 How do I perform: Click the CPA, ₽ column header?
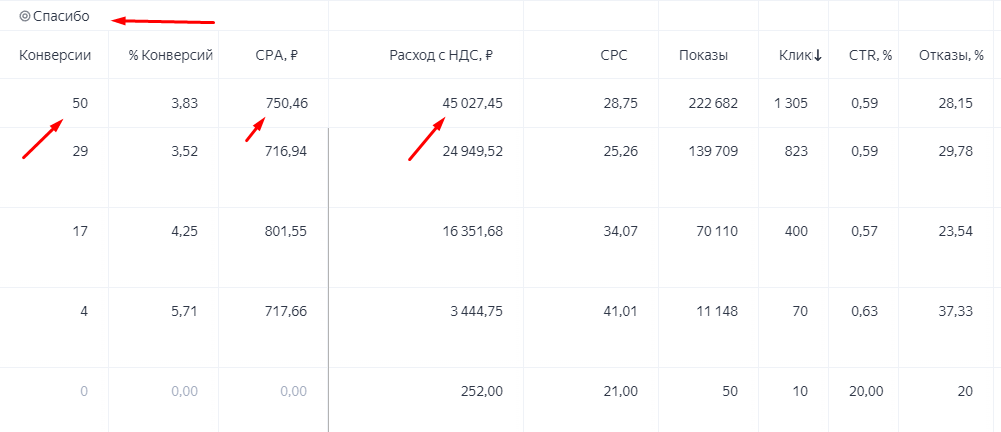277,56
